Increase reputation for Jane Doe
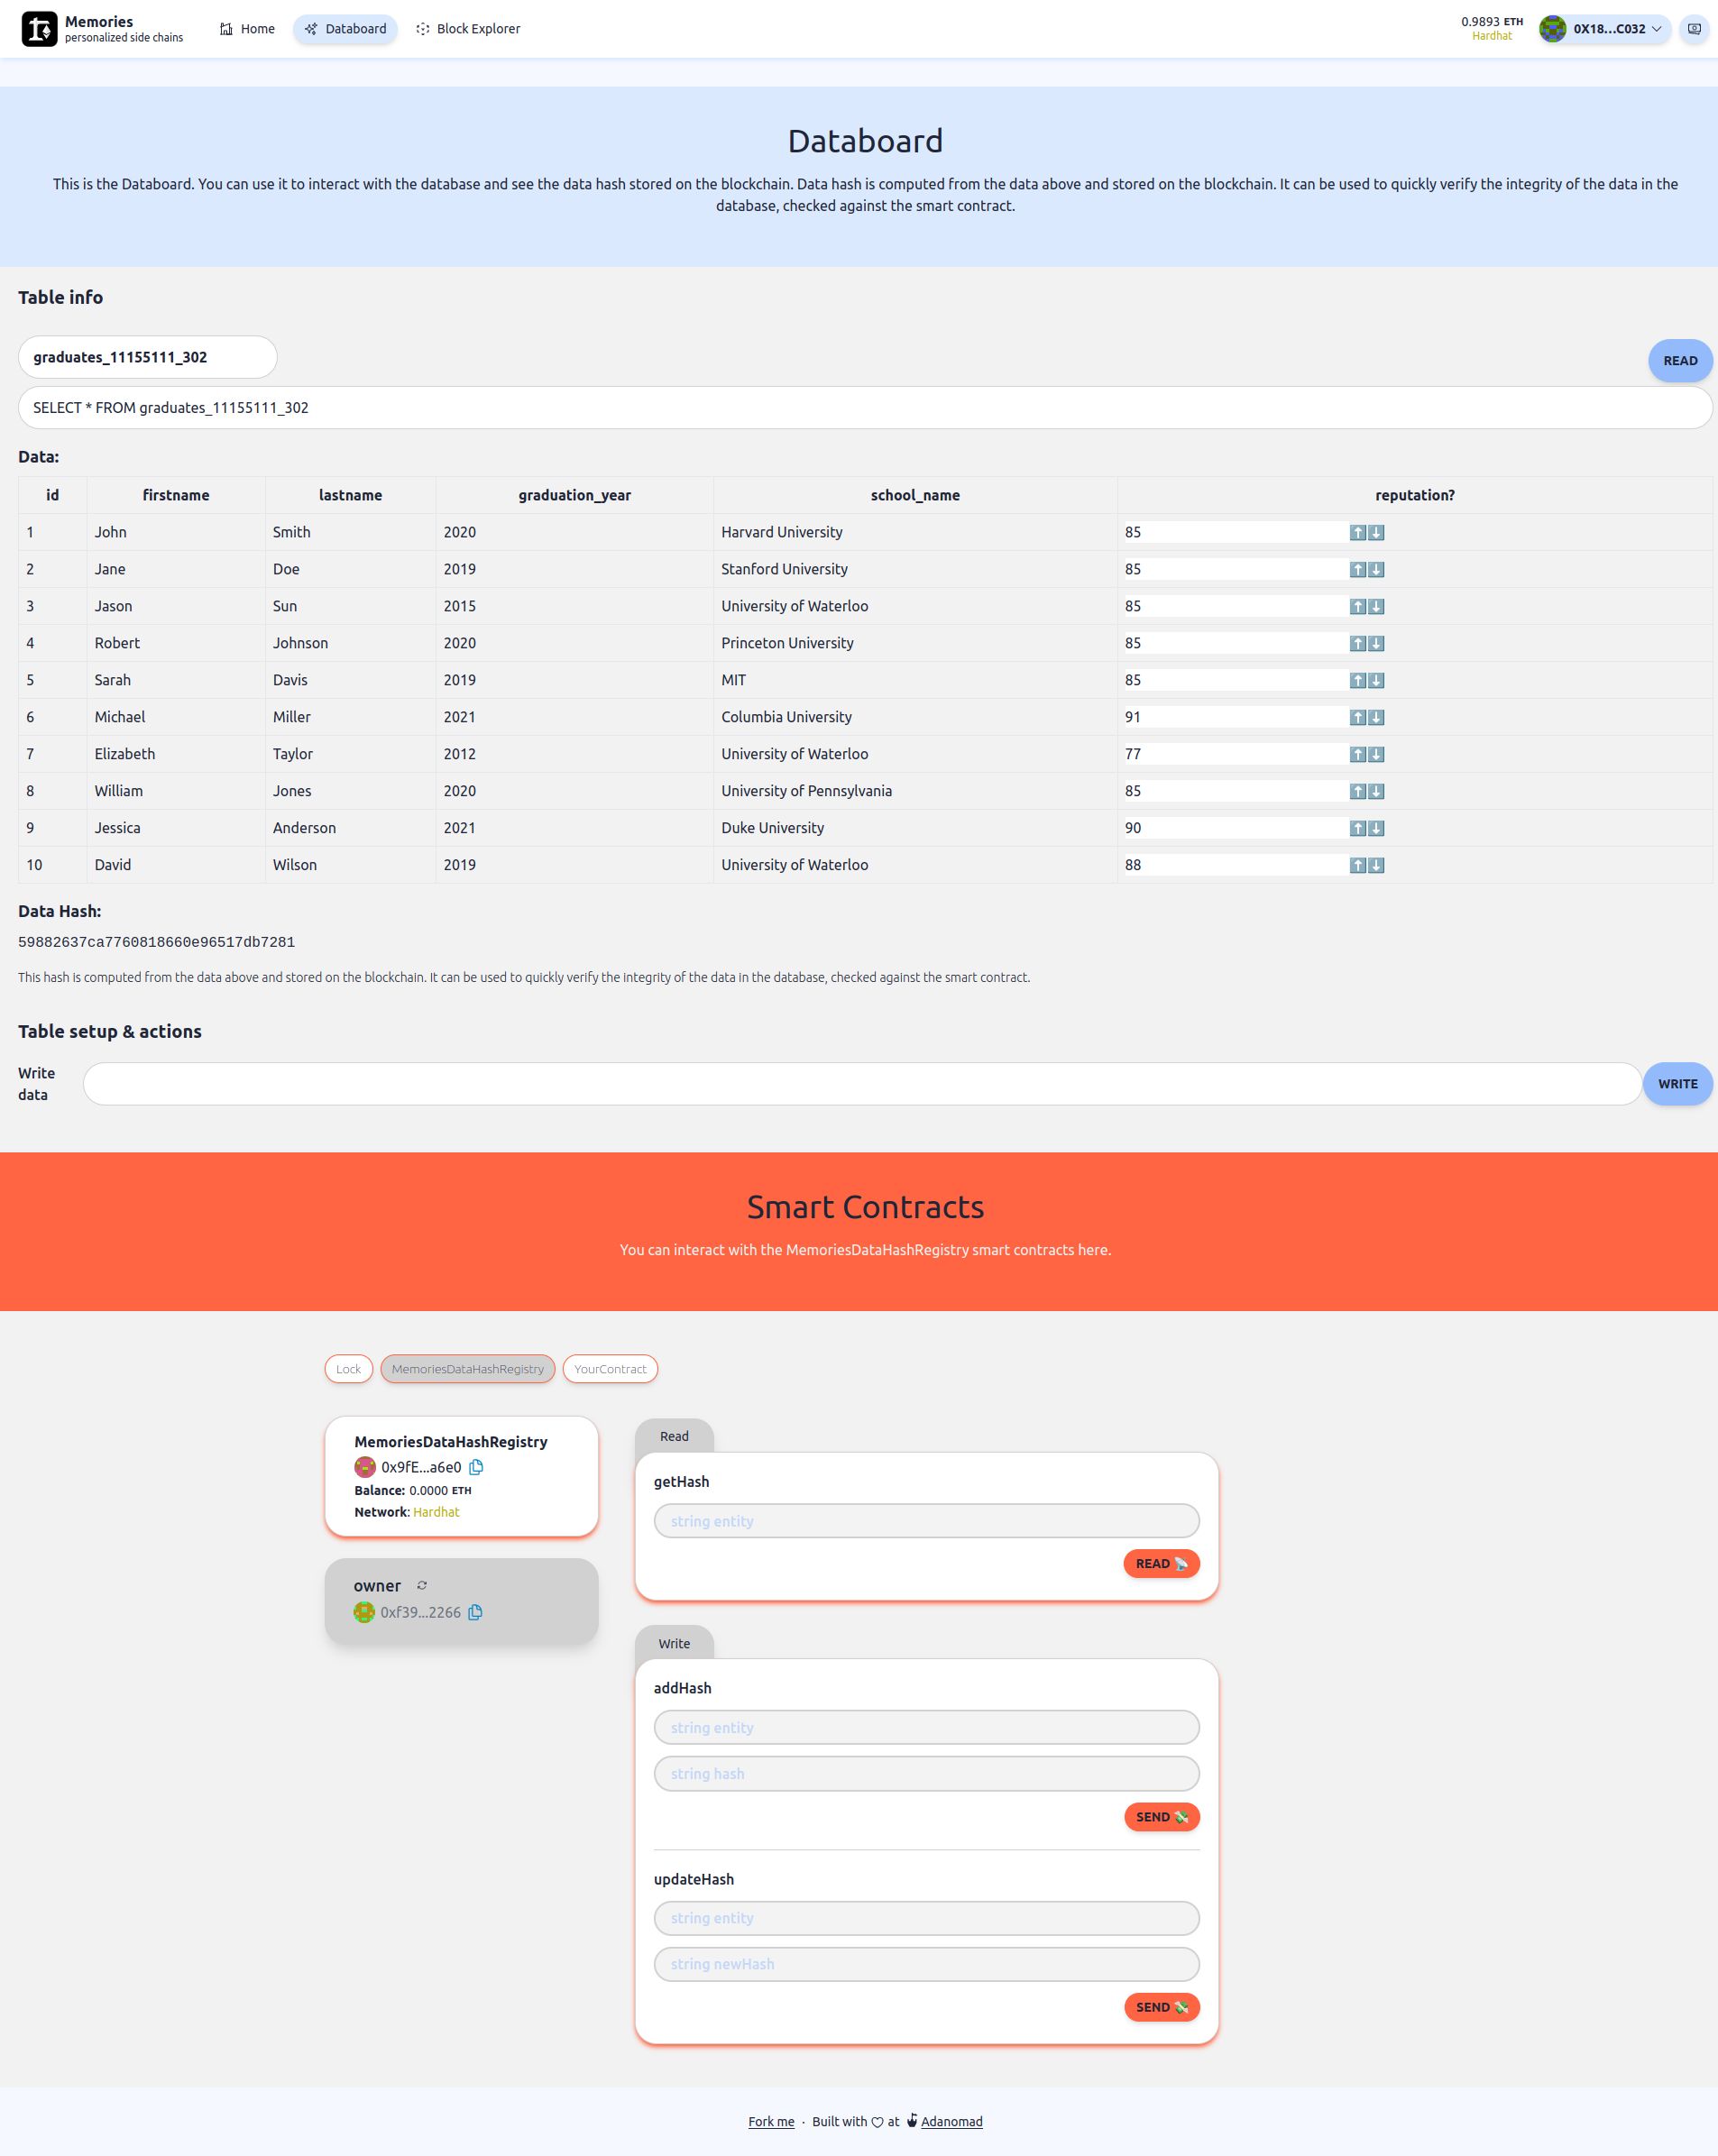Screen dimensions: 1718x2156 click(1358, 570)
